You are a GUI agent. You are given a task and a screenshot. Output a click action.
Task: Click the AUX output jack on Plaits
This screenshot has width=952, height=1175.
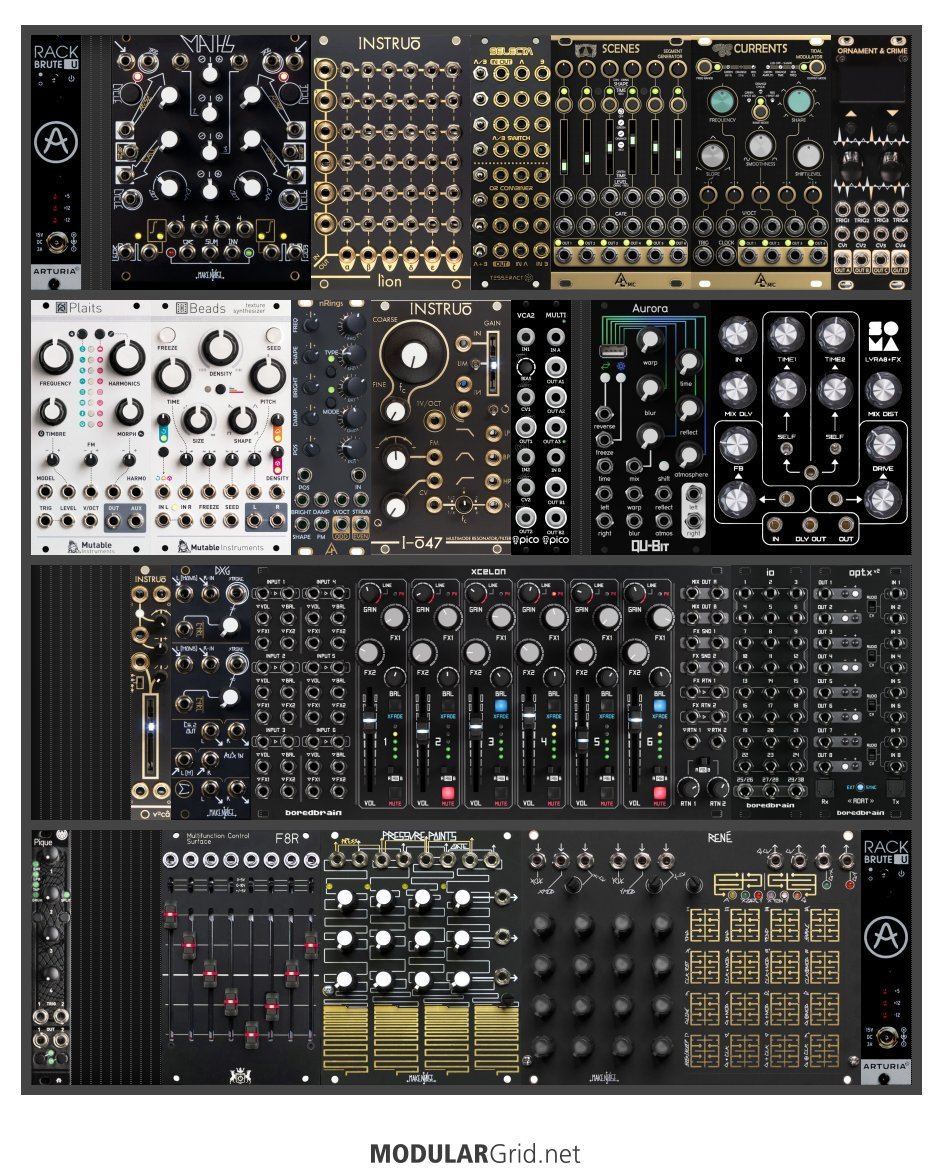[x=136, y=519]
